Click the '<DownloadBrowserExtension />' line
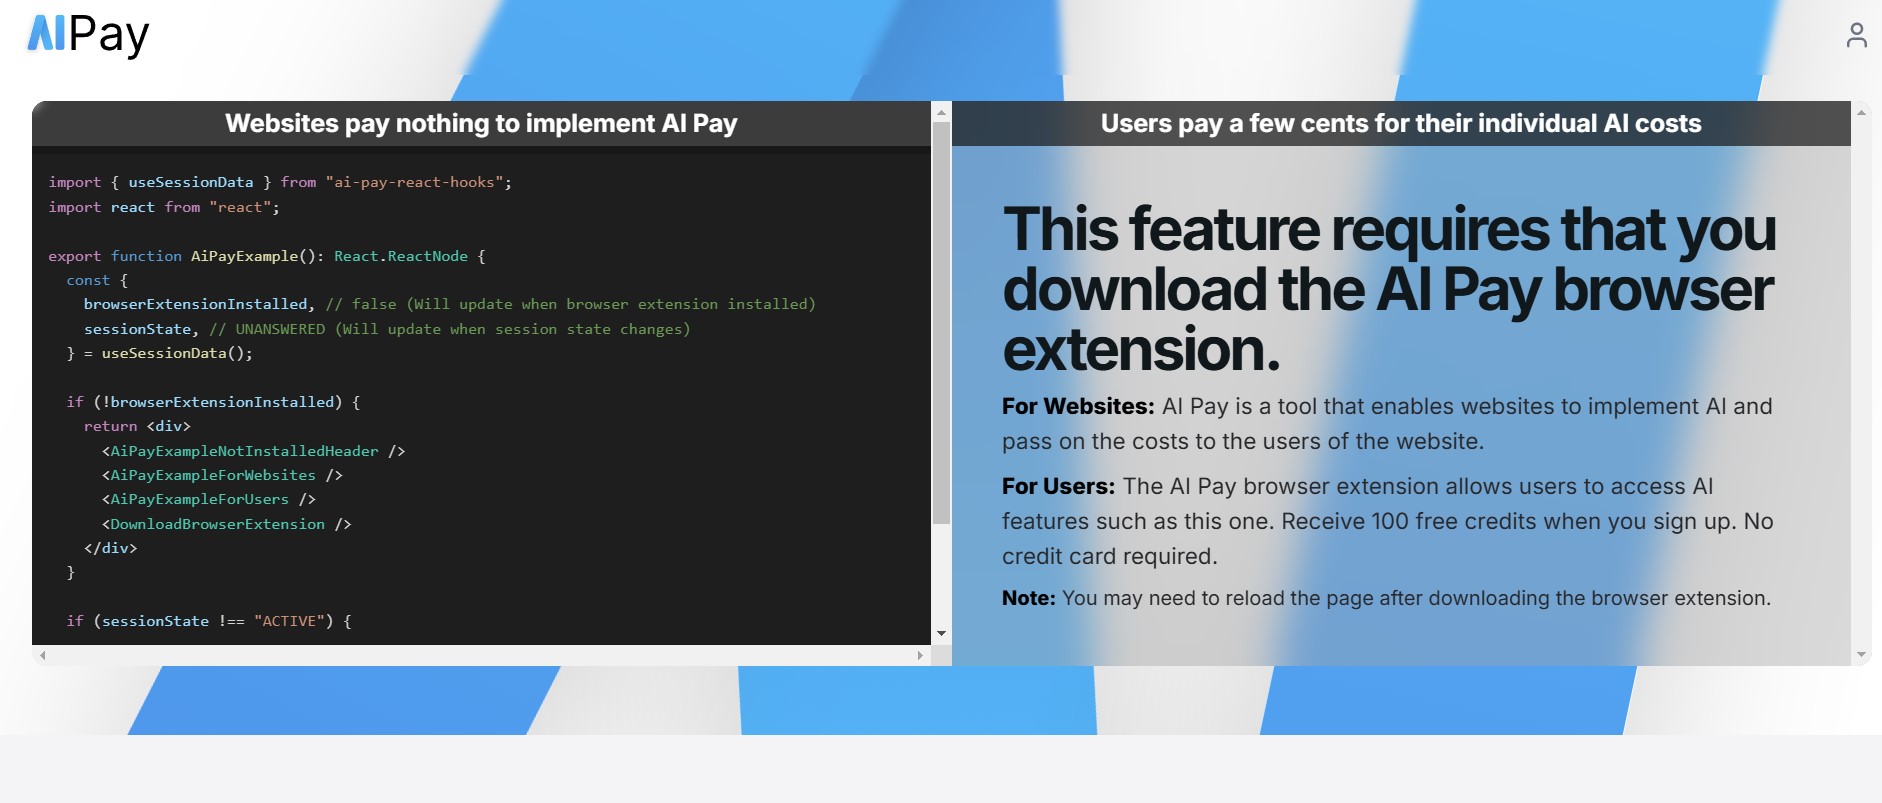 point(226,524)
